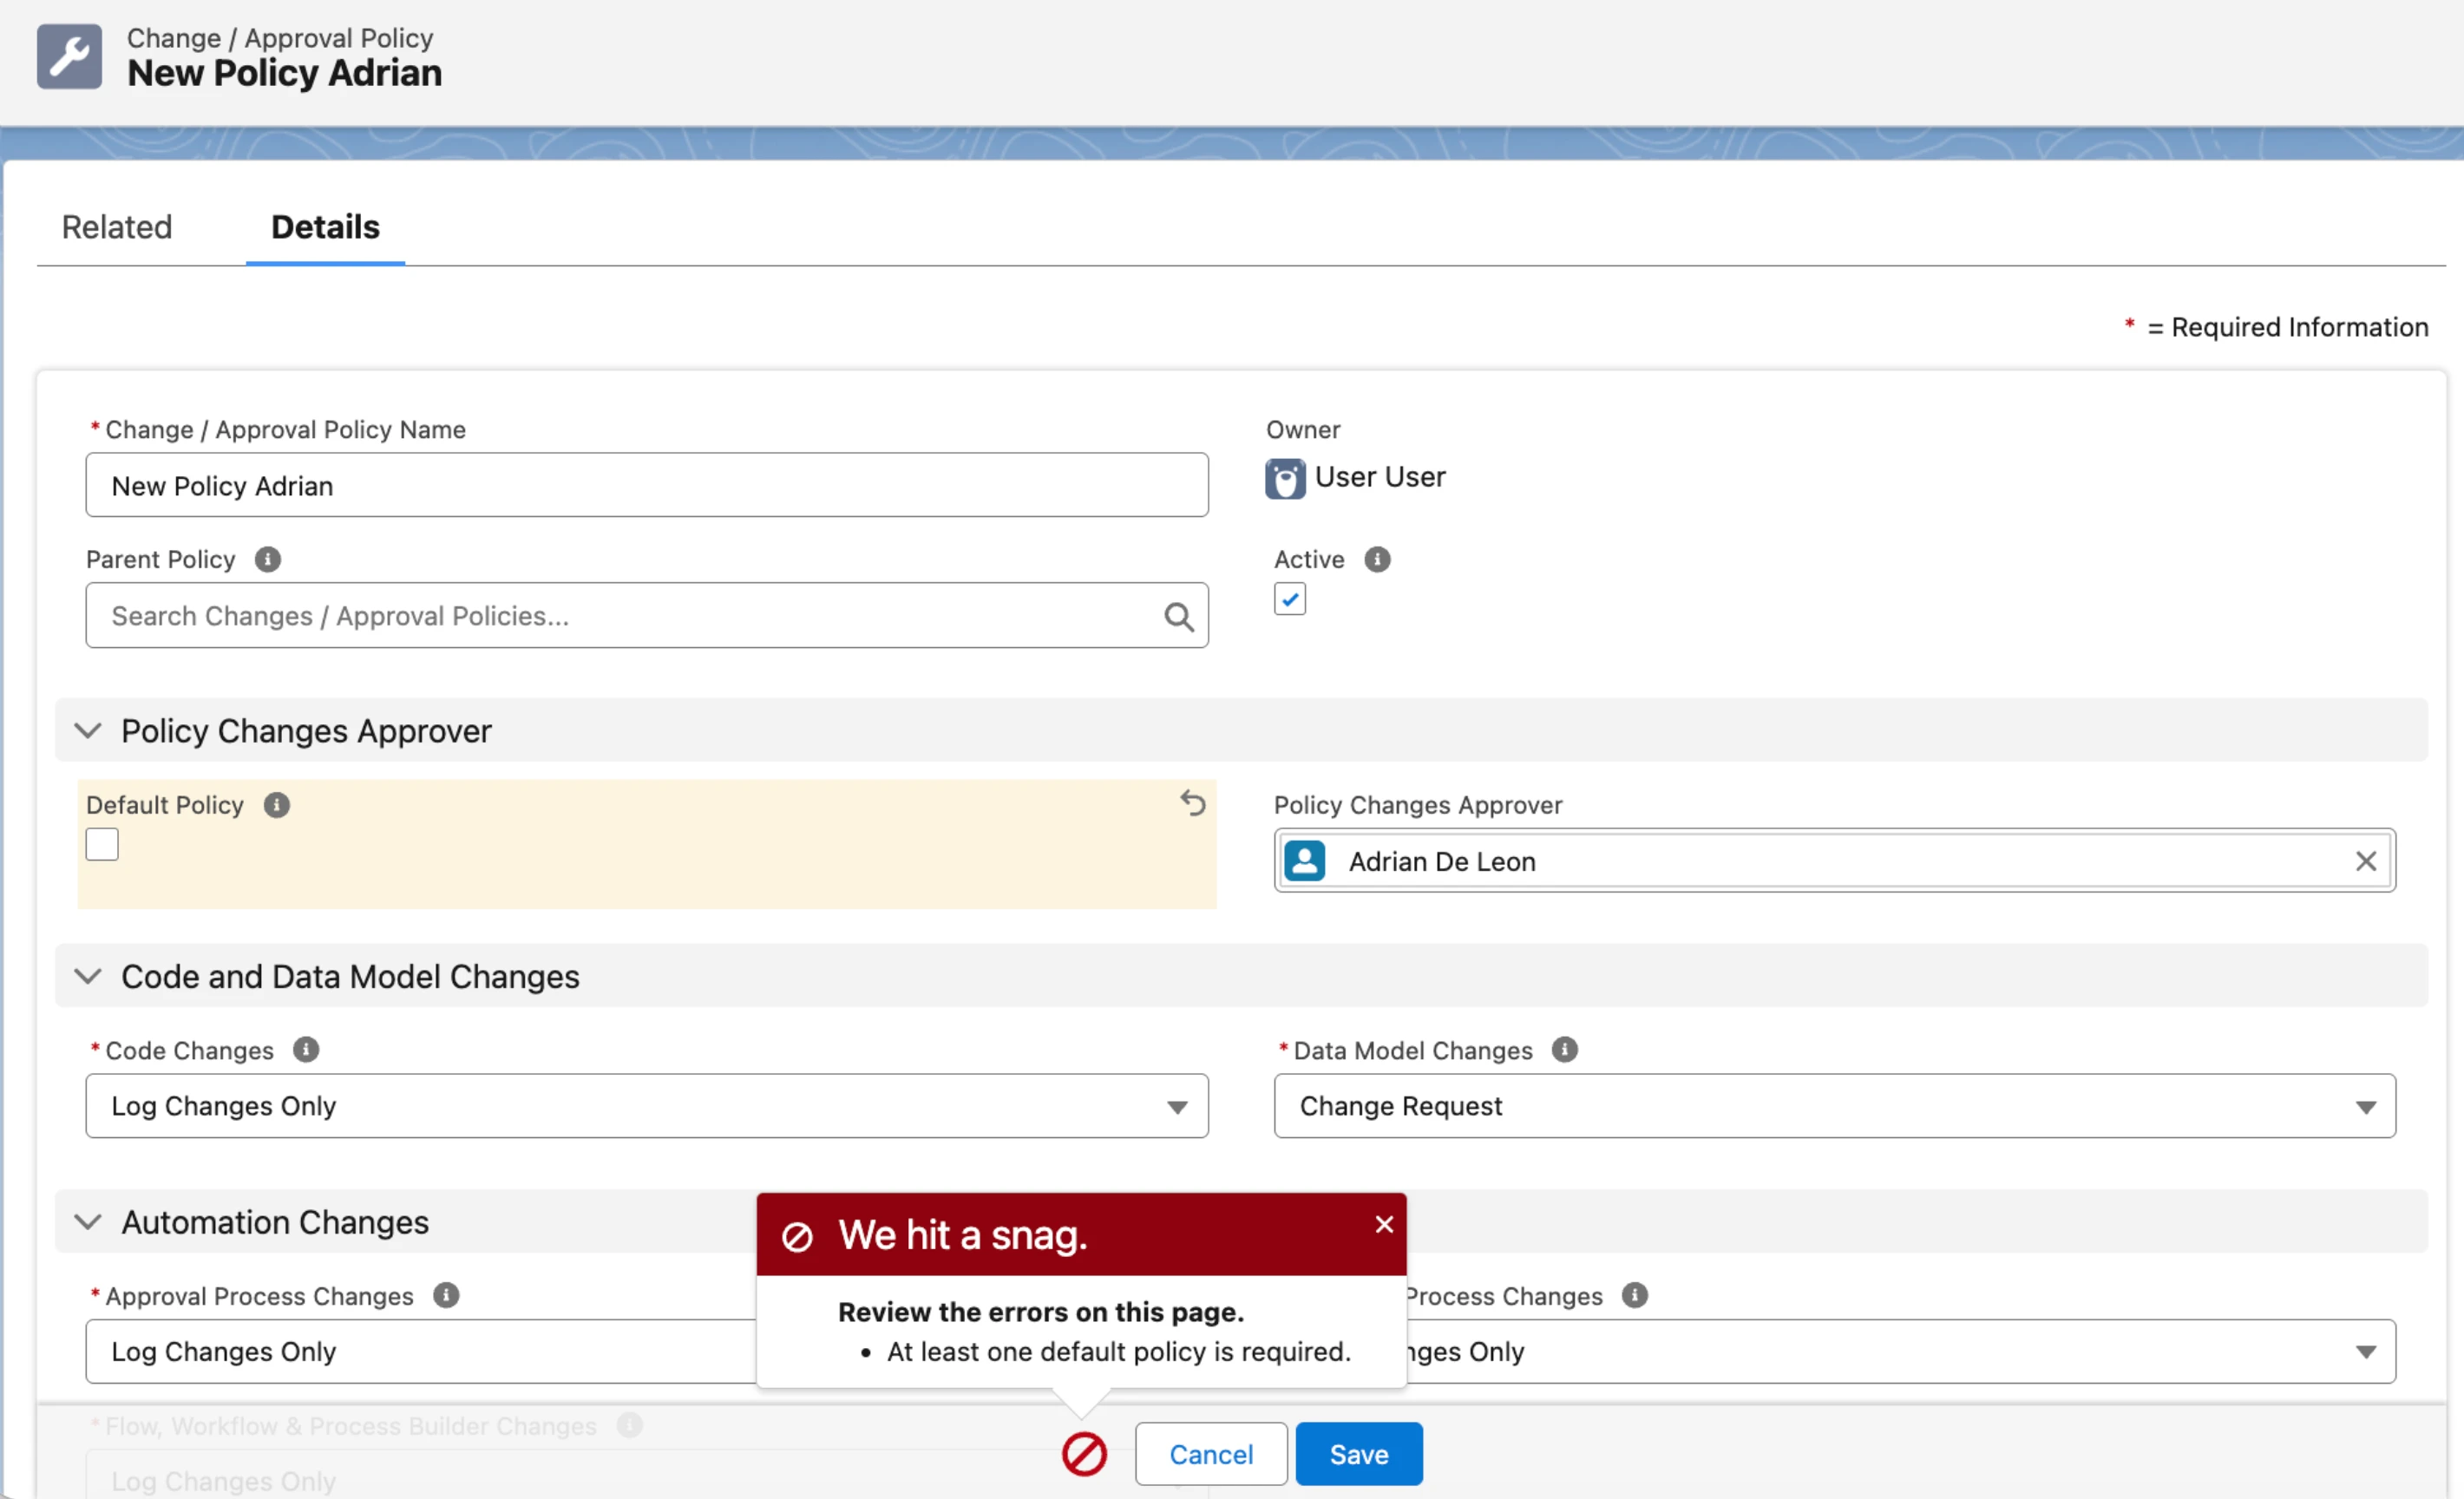The width and height of the screenshot is (2464, 1499).
Task: Click the wrench icon in the page header
Action: [69, 56]
